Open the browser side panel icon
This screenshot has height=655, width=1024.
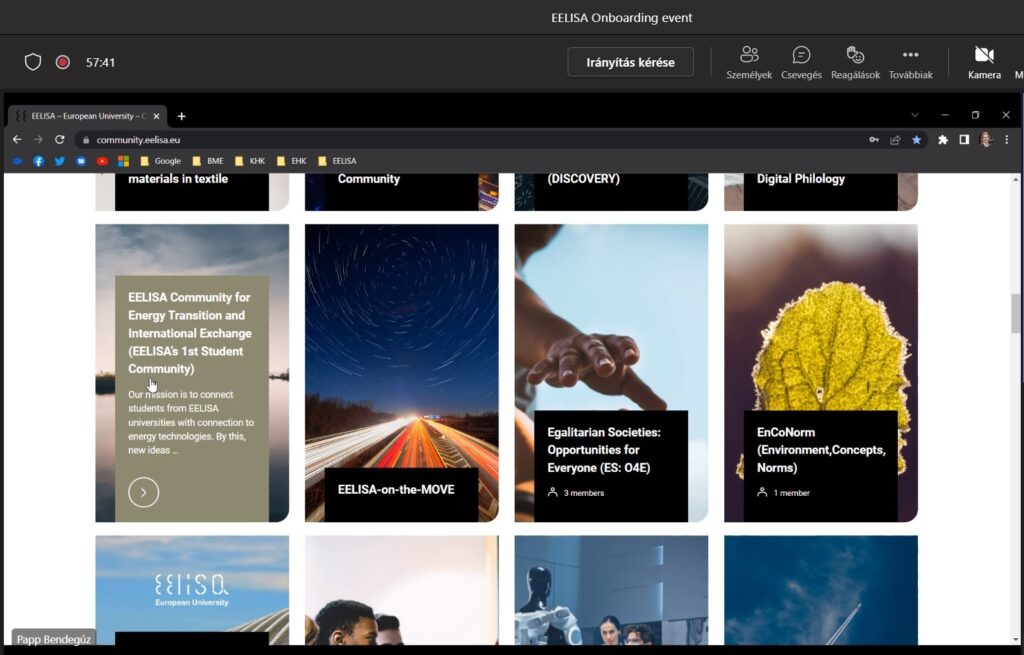(964, 140)
